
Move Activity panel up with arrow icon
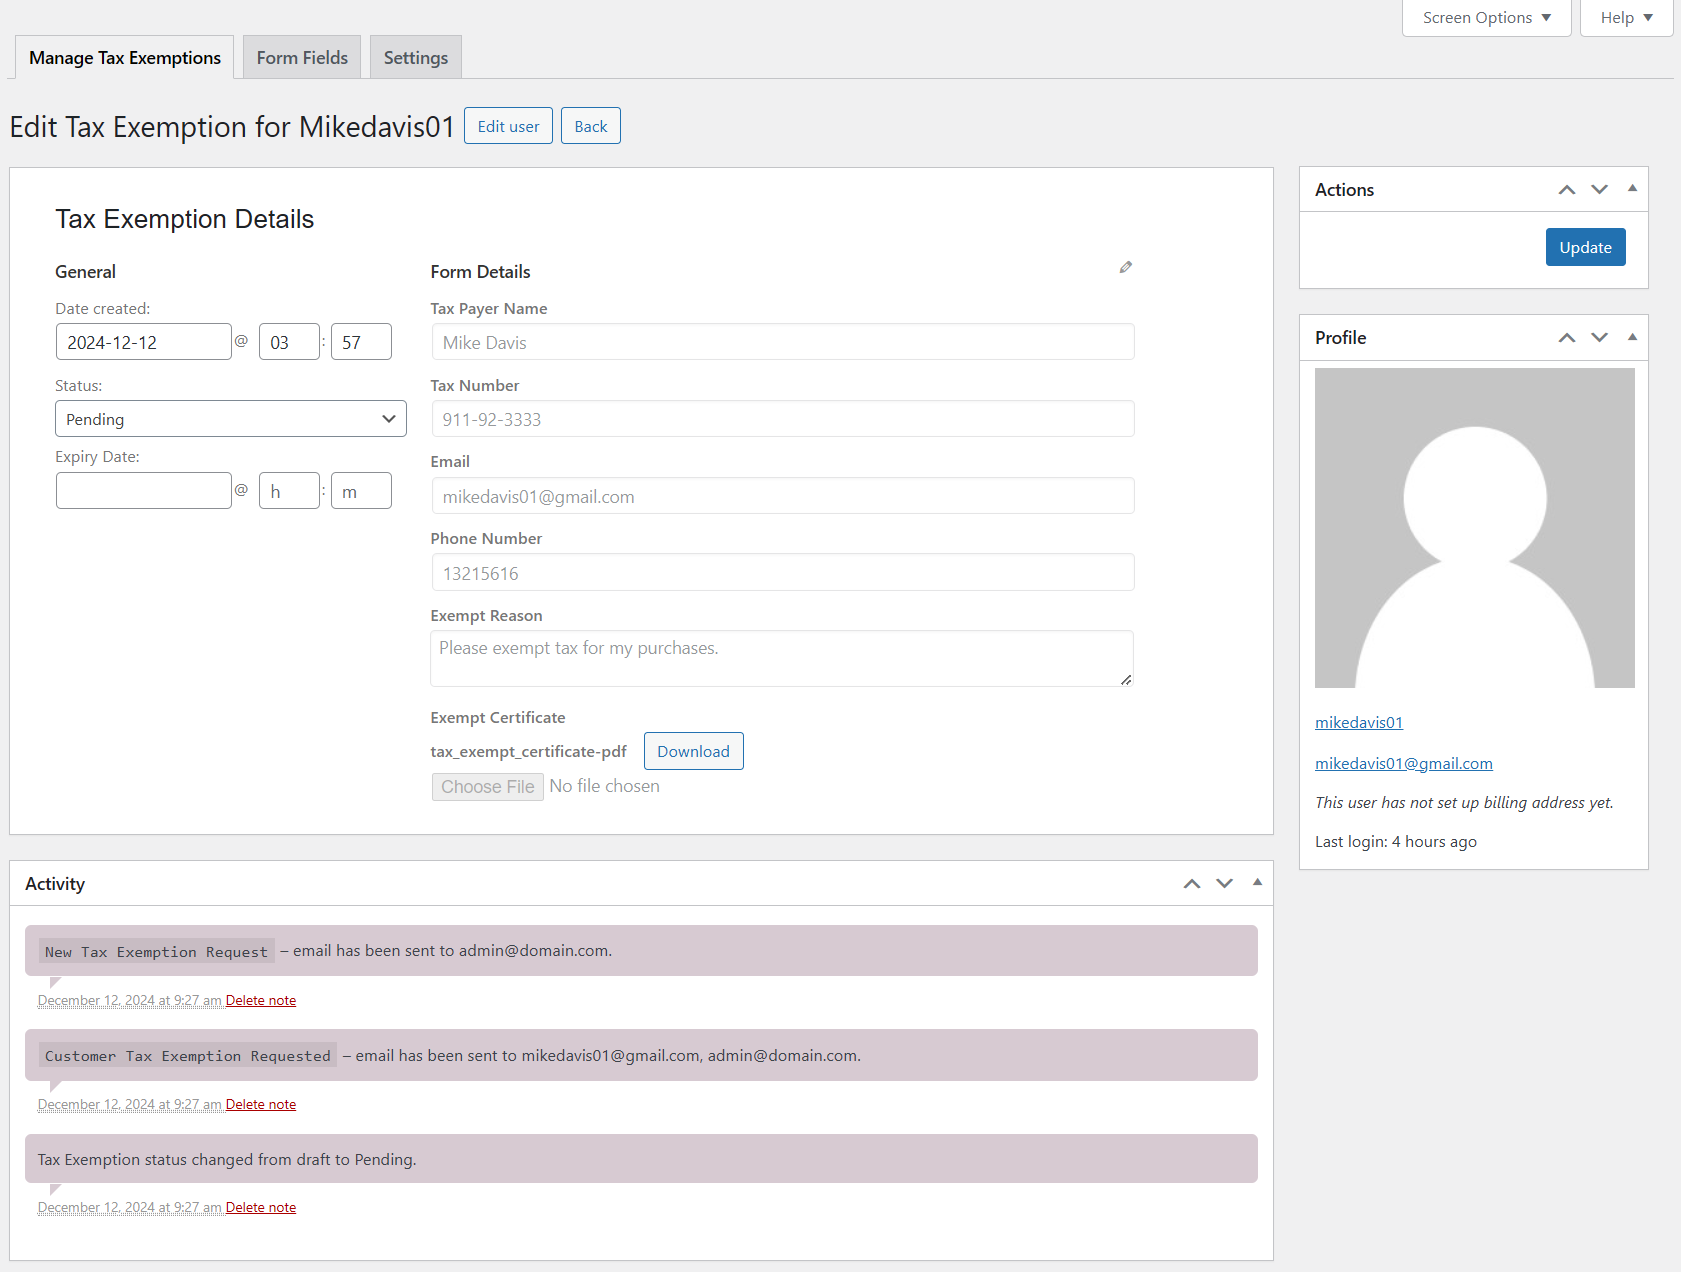(x=1191, y=884)
